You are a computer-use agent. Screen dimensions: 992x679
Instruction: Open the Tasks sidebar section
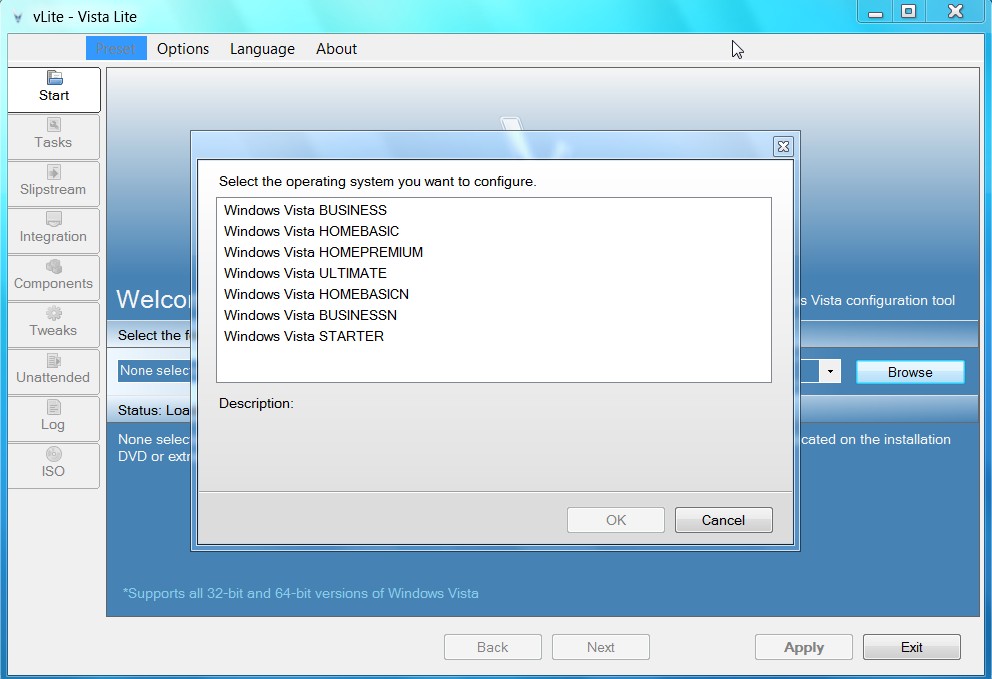(54, 136)
